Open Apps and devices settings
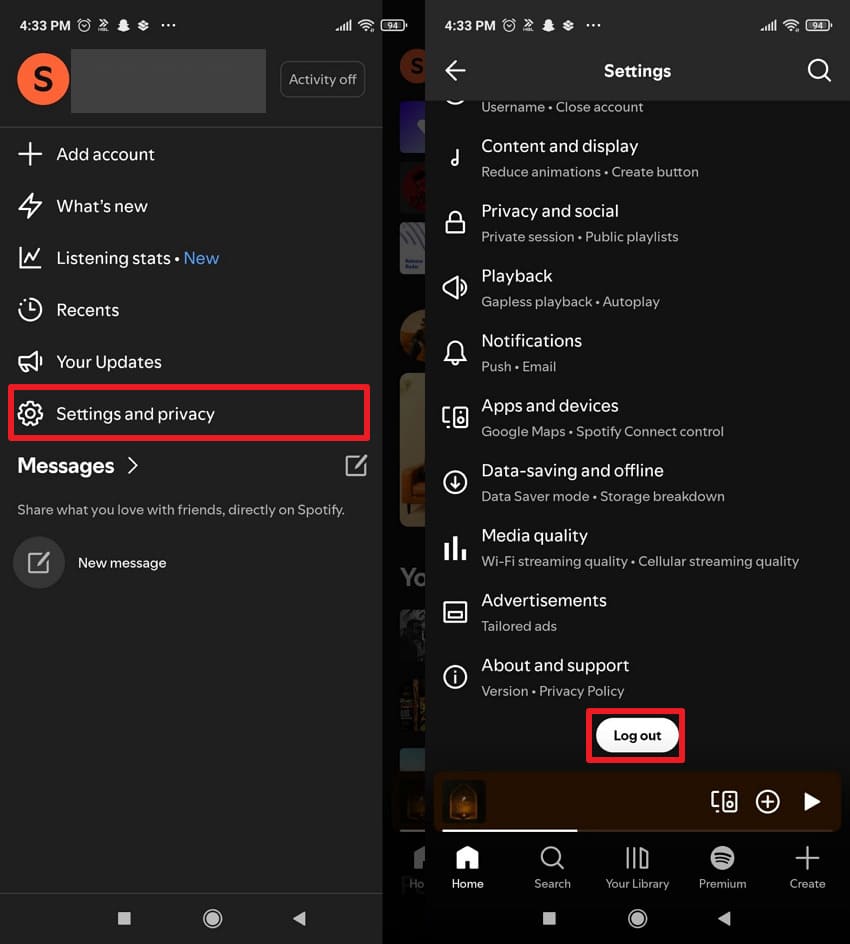The width and height of the screenshot is (850, 944). coord(638,418)
